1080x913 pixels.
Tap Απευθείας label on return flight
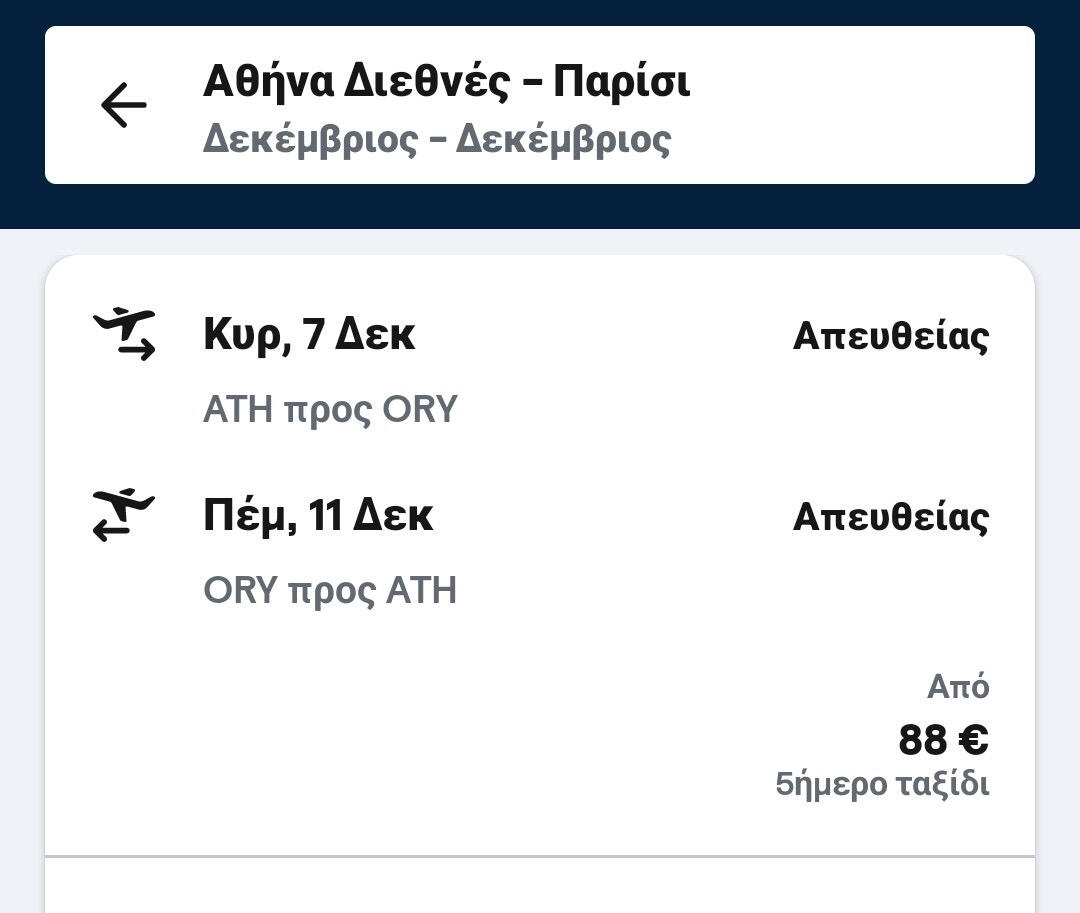coord(890,517)
